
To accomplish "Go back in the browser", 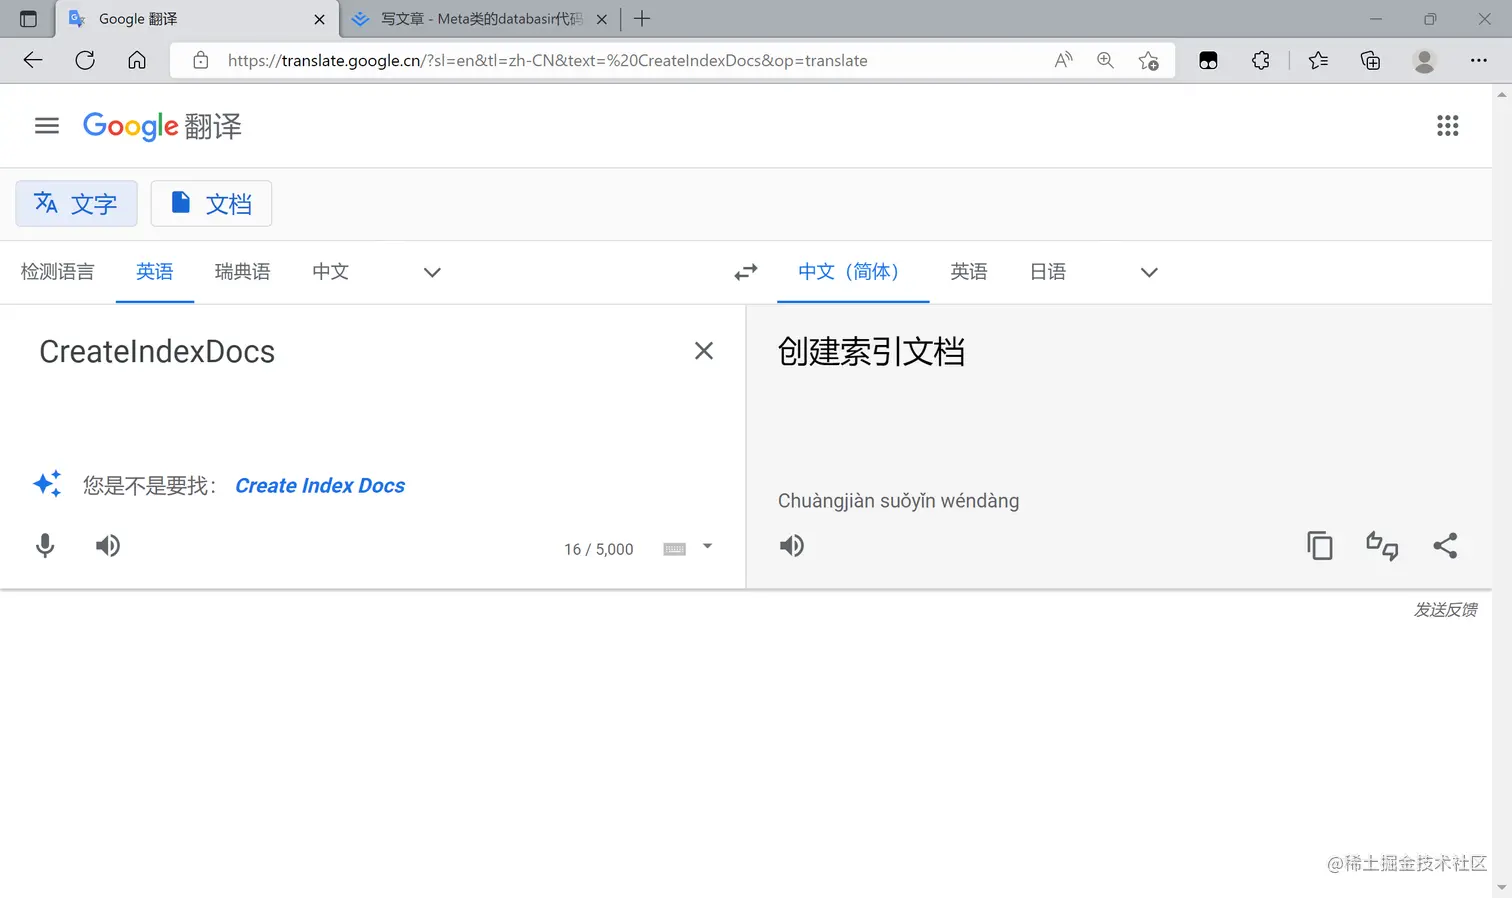I will (x=33, y=60).
